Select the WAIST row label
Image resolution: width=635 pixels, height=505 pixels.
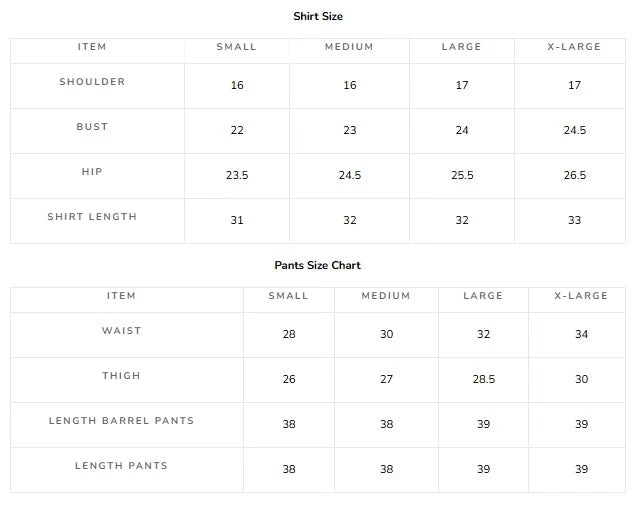pos(121,330)
